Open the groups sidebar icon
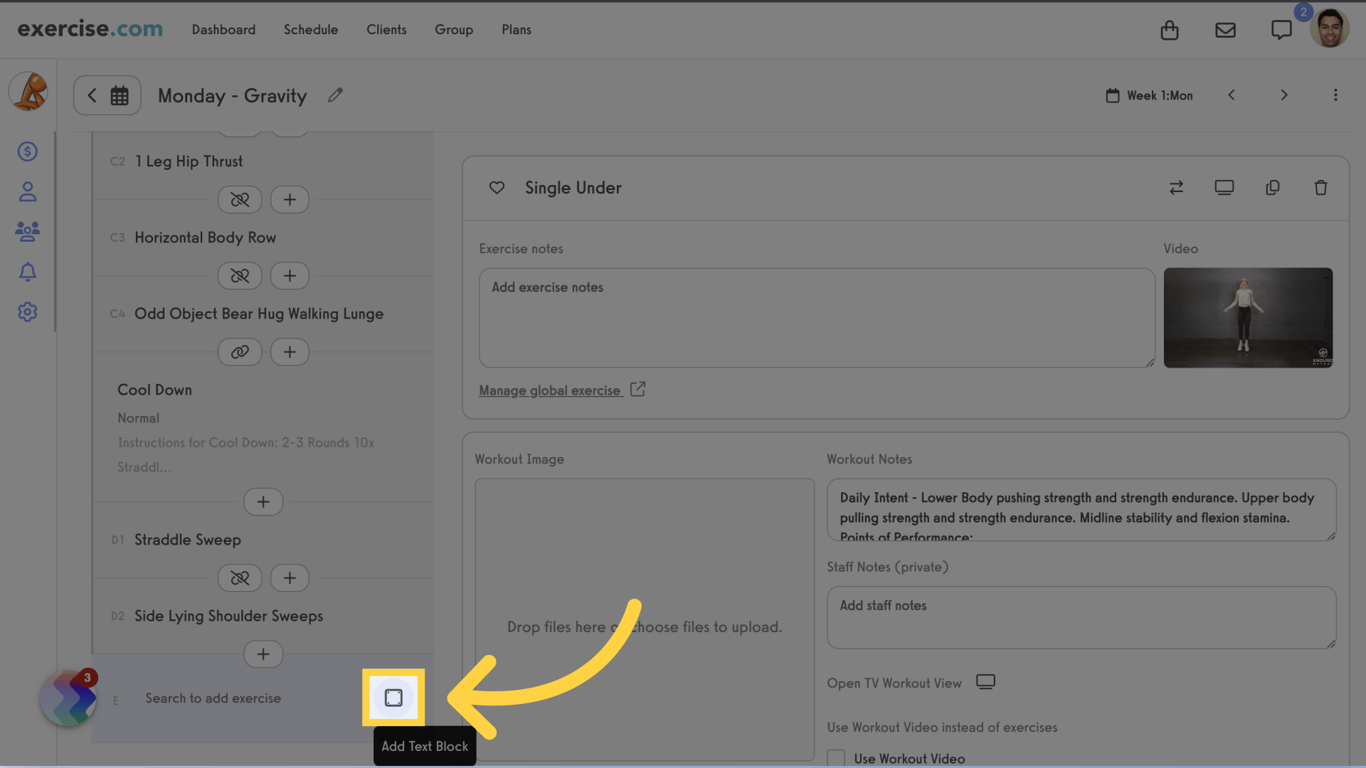Screen dimensions: 1366x768 [x=28, y=231]
